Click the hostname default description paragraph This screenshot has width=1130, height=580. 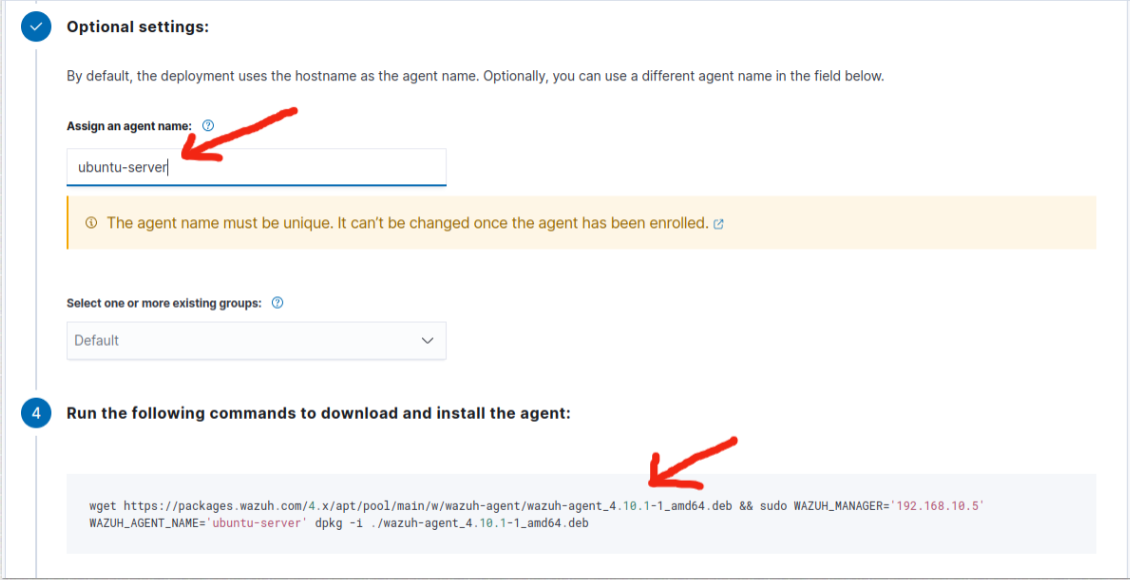pyautogui.click(x=475, y=76)
